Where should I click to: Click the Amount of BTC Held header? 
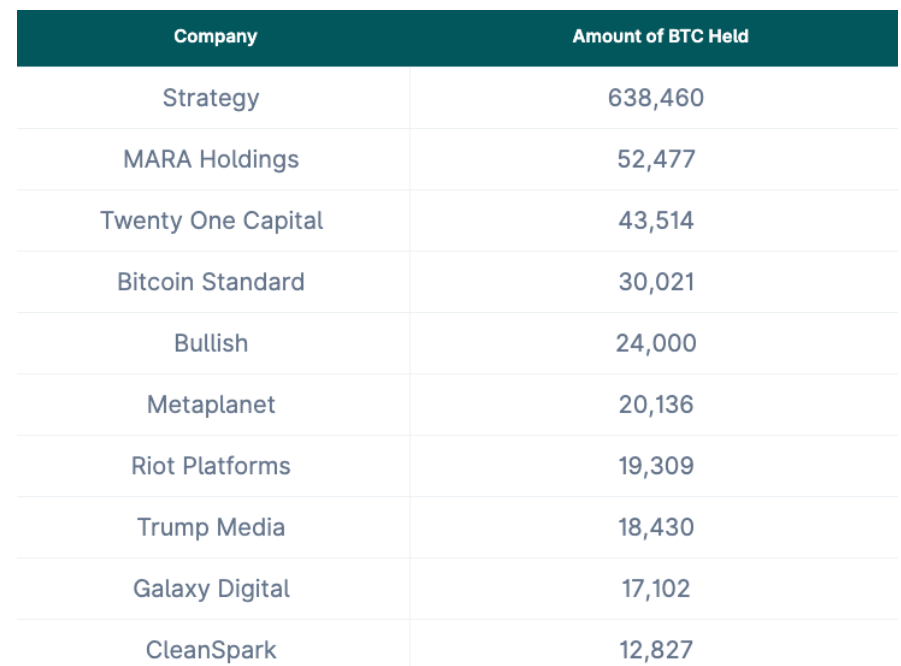click(x=660, y=37)
